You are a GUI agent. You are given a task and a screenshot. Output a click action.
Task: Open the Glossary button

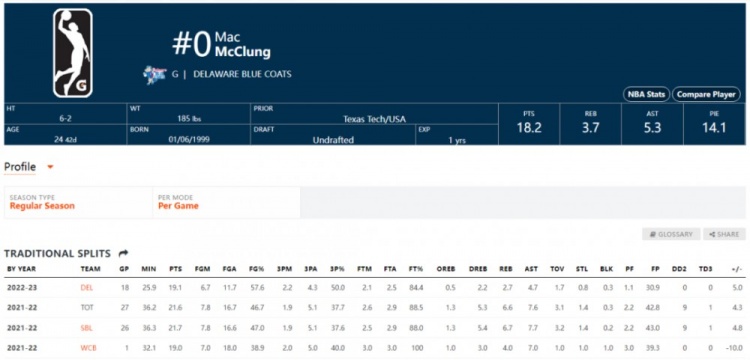point(671,234)
